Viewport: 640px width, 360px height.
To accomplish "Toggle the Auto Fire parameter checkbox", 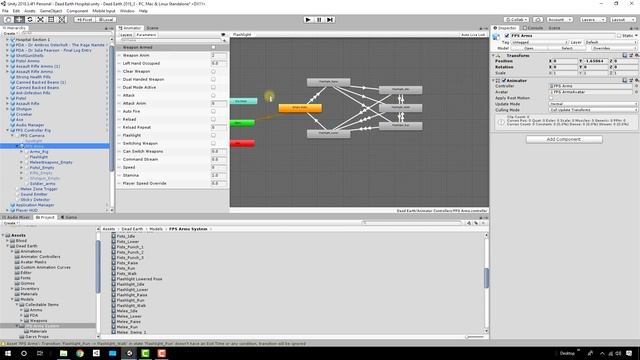I will coord(213,111).
